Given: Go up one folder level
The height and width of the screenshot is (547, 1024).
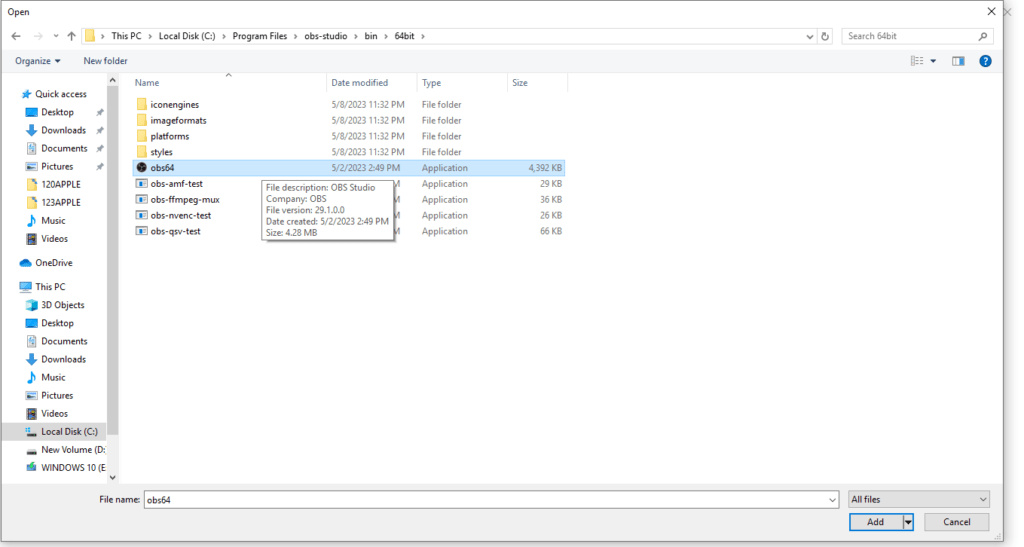Looking at the screenshot, I should pyautogui.click(x=71, y=37).
